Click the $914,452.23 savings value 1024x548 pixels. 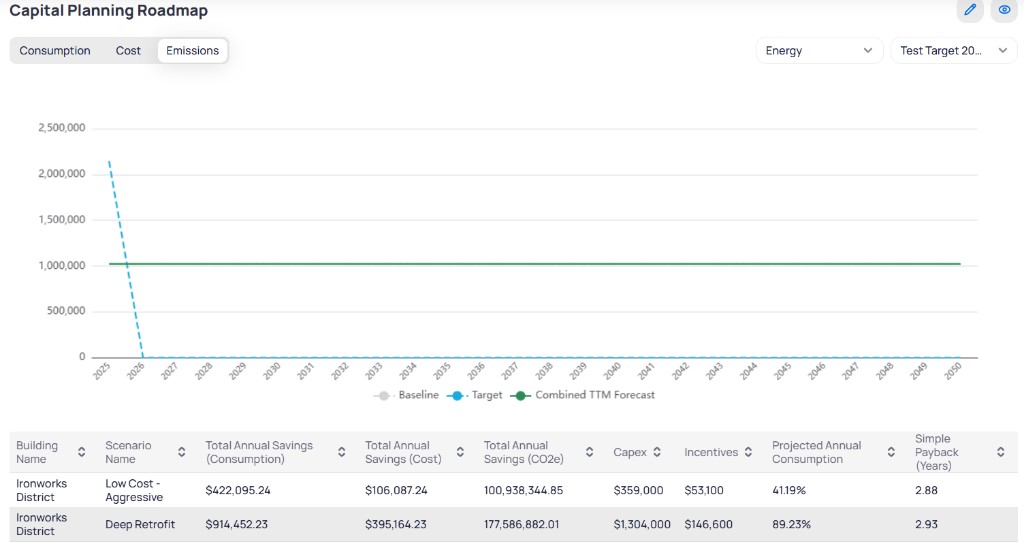(236, 524)
